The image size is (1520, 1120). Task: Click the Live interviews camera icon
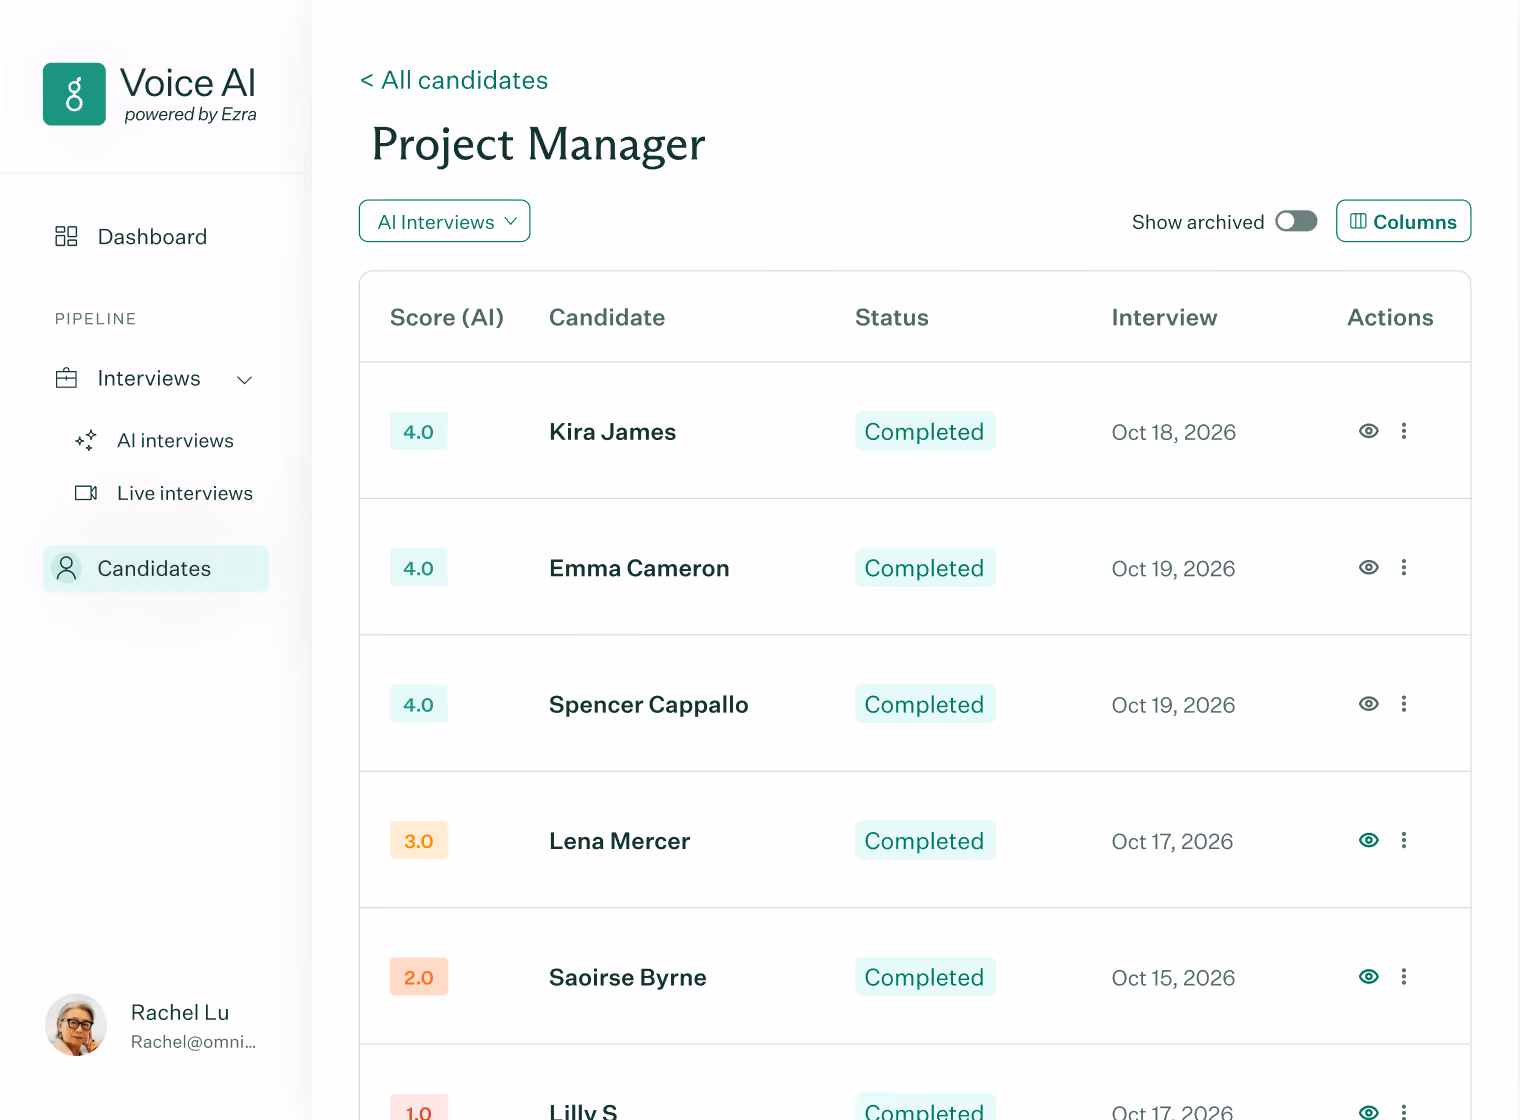click(86, 493)
